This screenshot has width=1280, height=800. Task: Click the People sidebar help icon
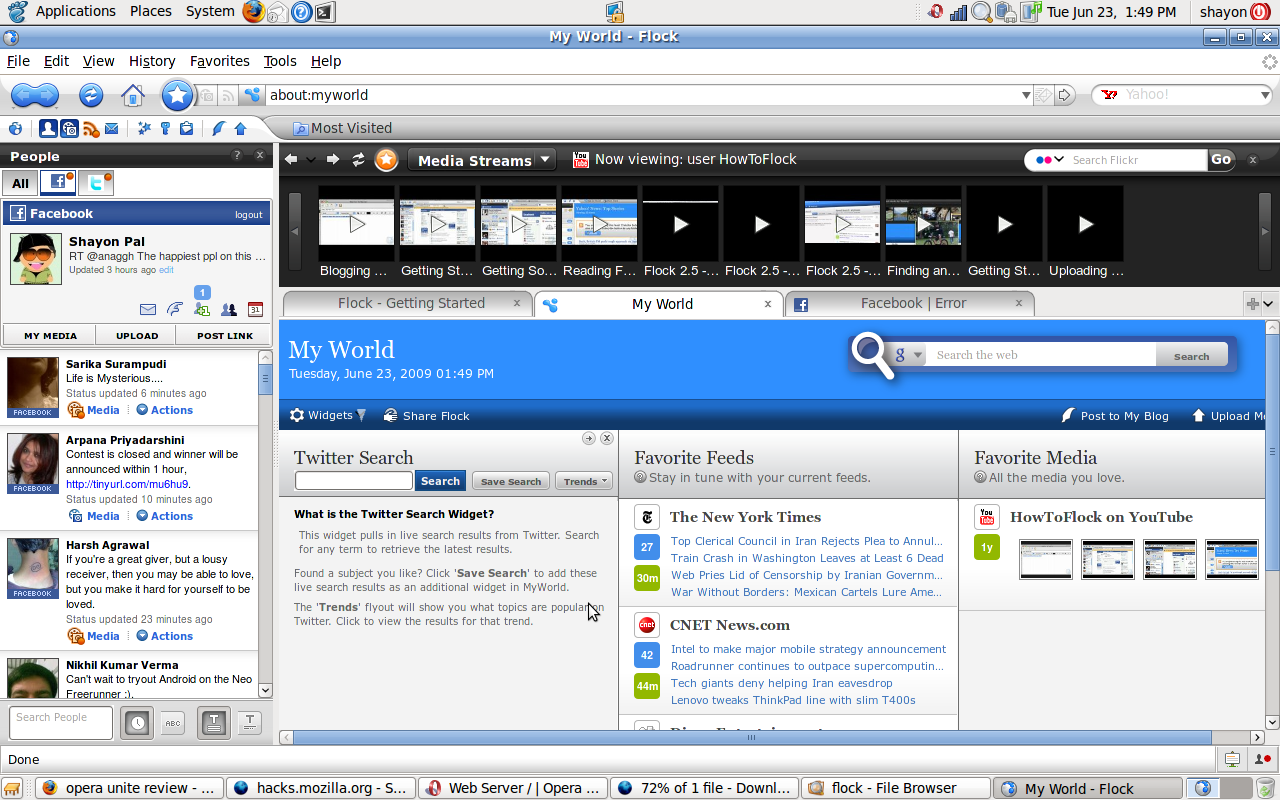point(237,156)
